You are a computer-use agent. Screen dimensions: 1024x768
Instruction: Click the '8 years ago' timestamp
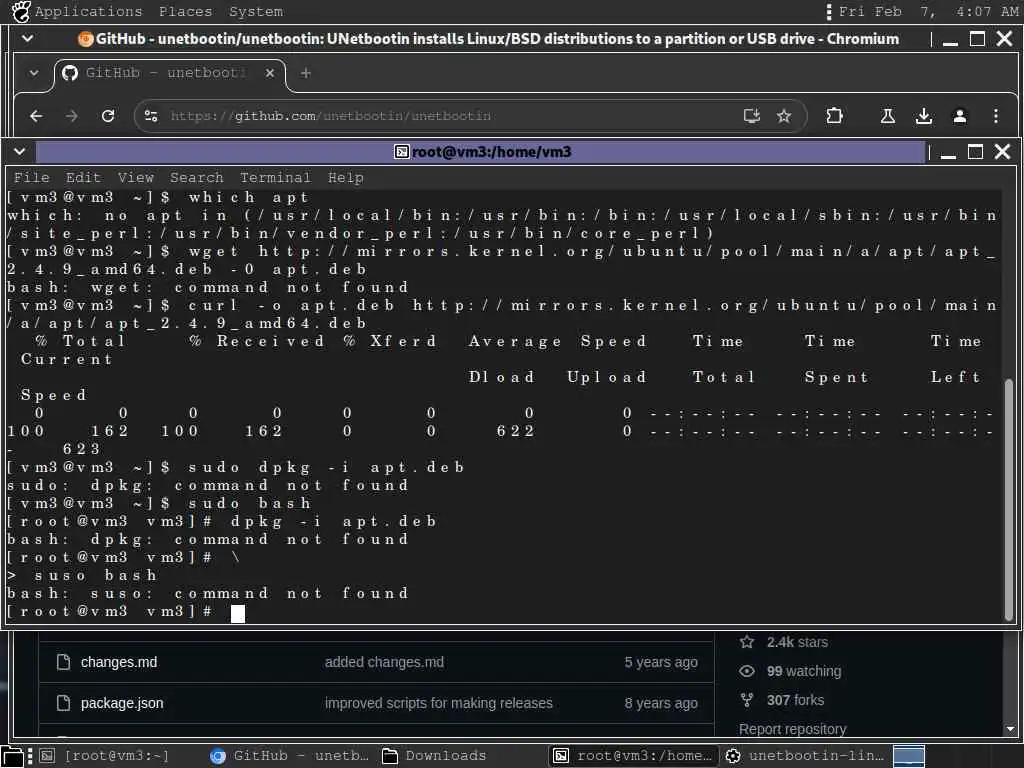click(660, 703)
